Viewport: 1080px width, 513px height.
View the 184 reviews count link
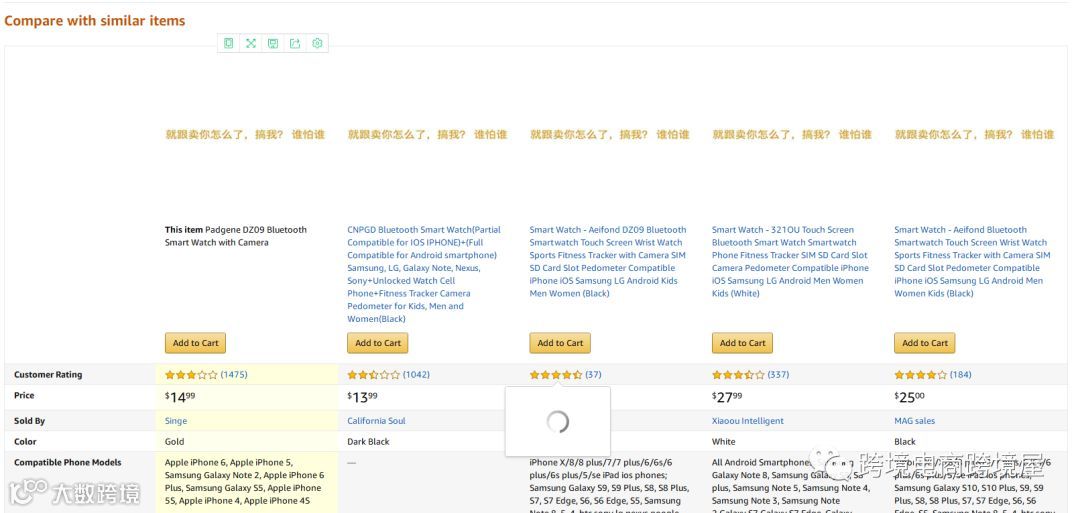click(961, 375)
